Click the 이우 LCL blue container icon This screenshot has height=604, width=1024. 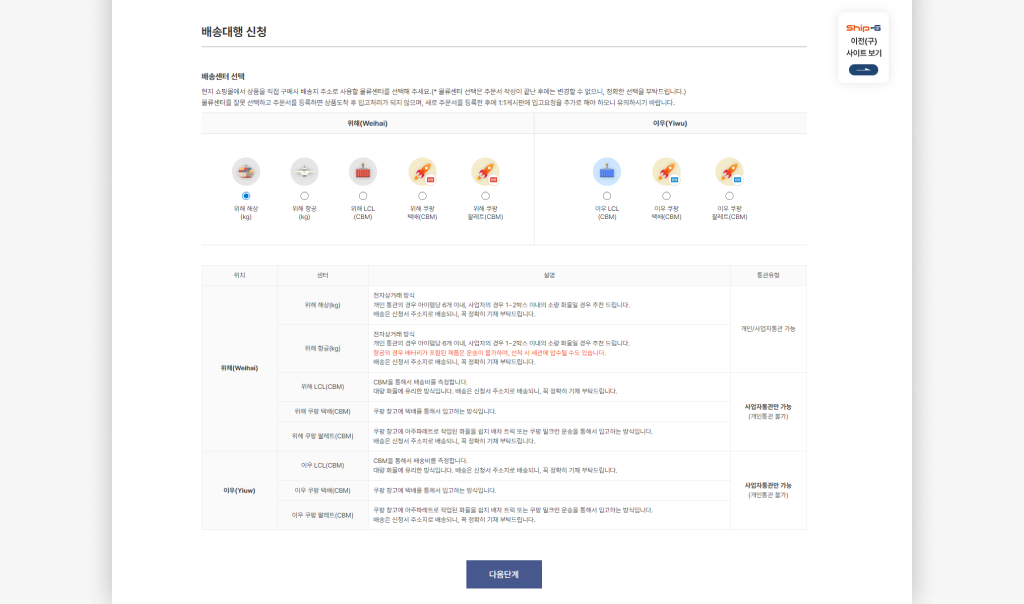(607, 171)
